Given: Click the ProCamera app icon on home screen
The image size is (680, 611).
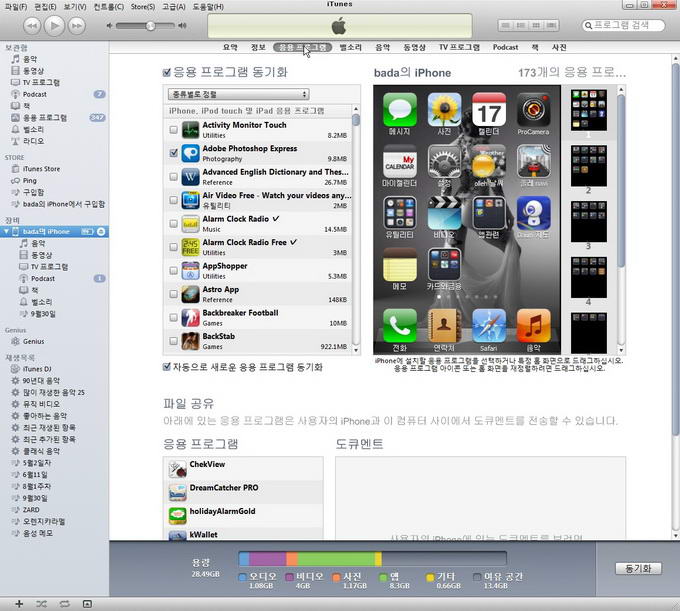Looking at the screenshot, I should pyautogui.click(x=533, y=110).
